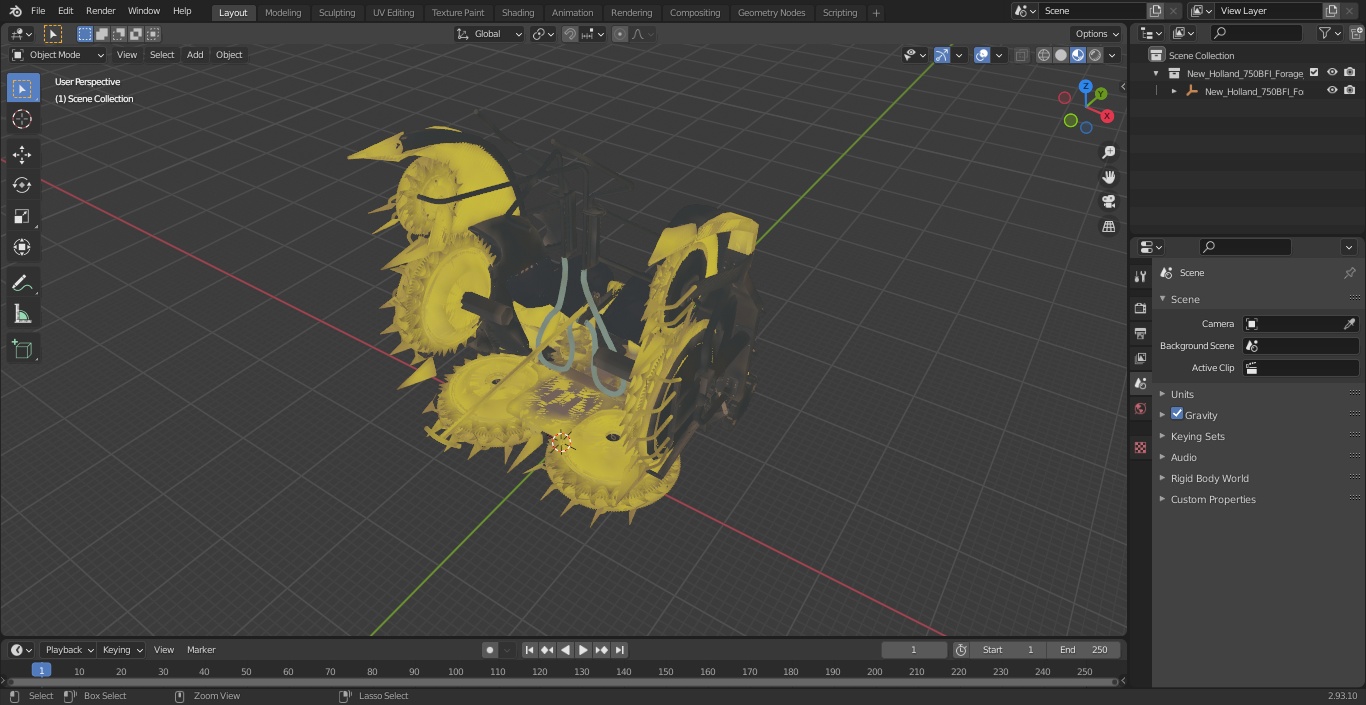The width and height of the screenshot is (1366, 705).
Task: Open the Tool properties tab
Action: 1140,276
